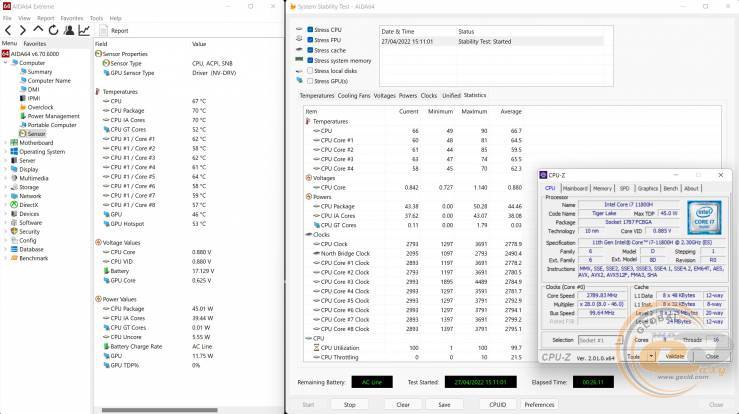Expand the Storage node
Image resolution: width=739 pixels, height=414 pixels.
[6, 187]
